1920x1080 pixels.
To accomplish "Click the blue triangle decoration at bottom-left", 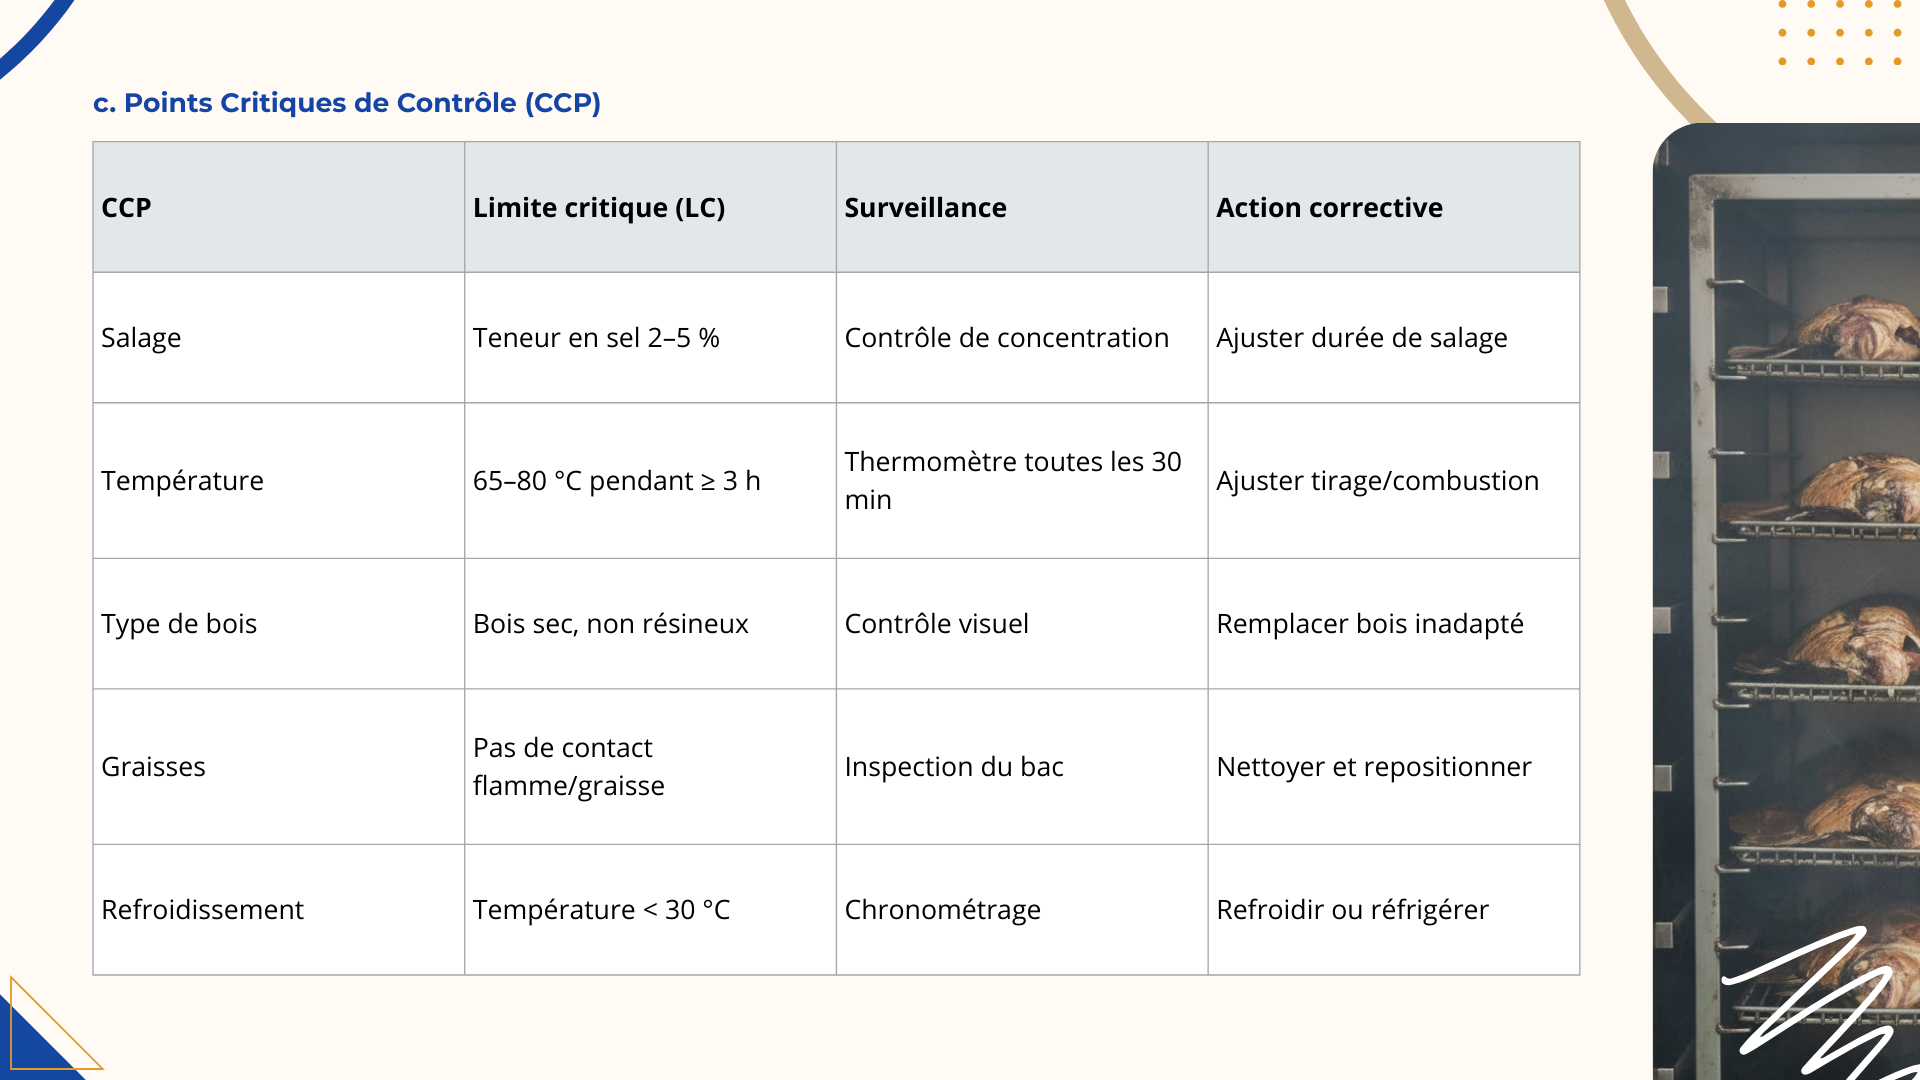I will click(x=38, y=1035).
